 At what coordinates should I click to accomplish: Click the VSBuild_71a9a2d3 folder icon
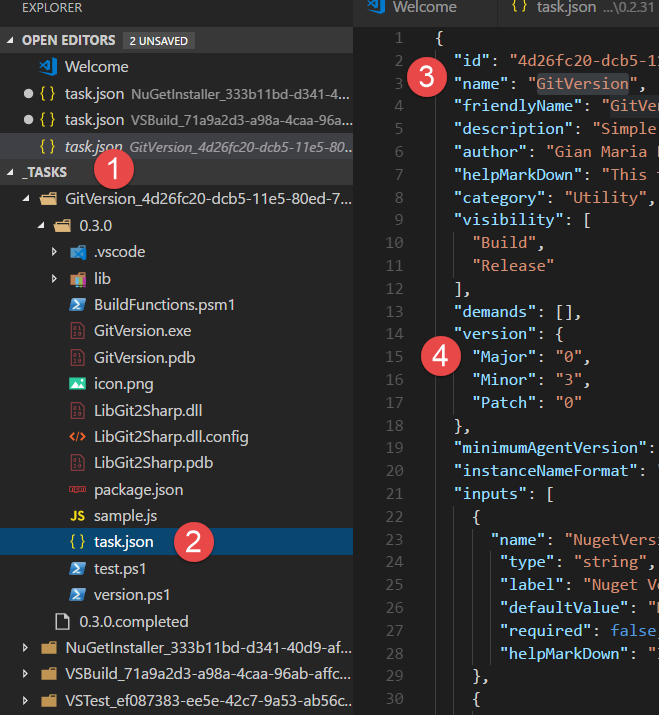coord(49,674)
